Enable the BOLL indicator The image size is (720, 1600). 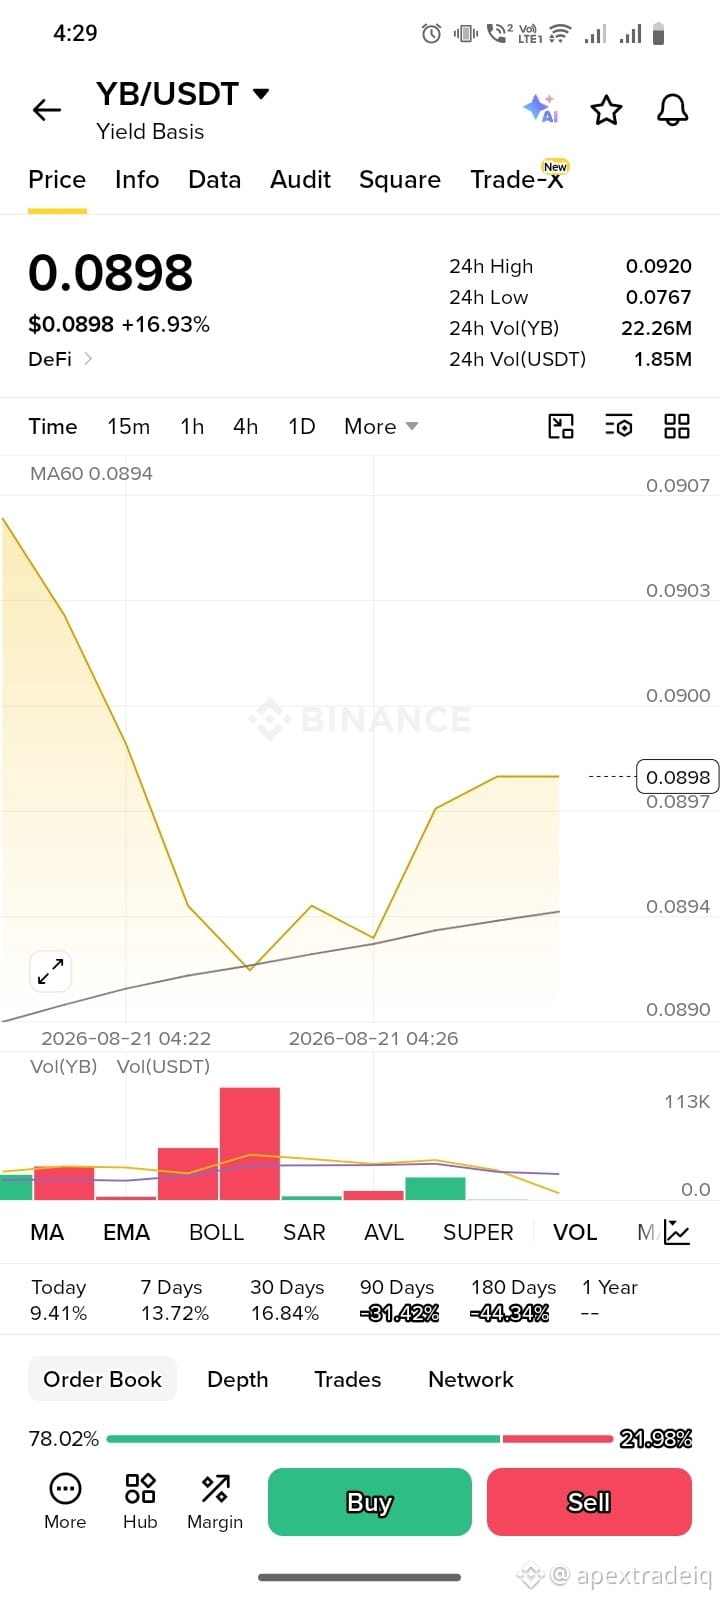(x=216, y=1232)
